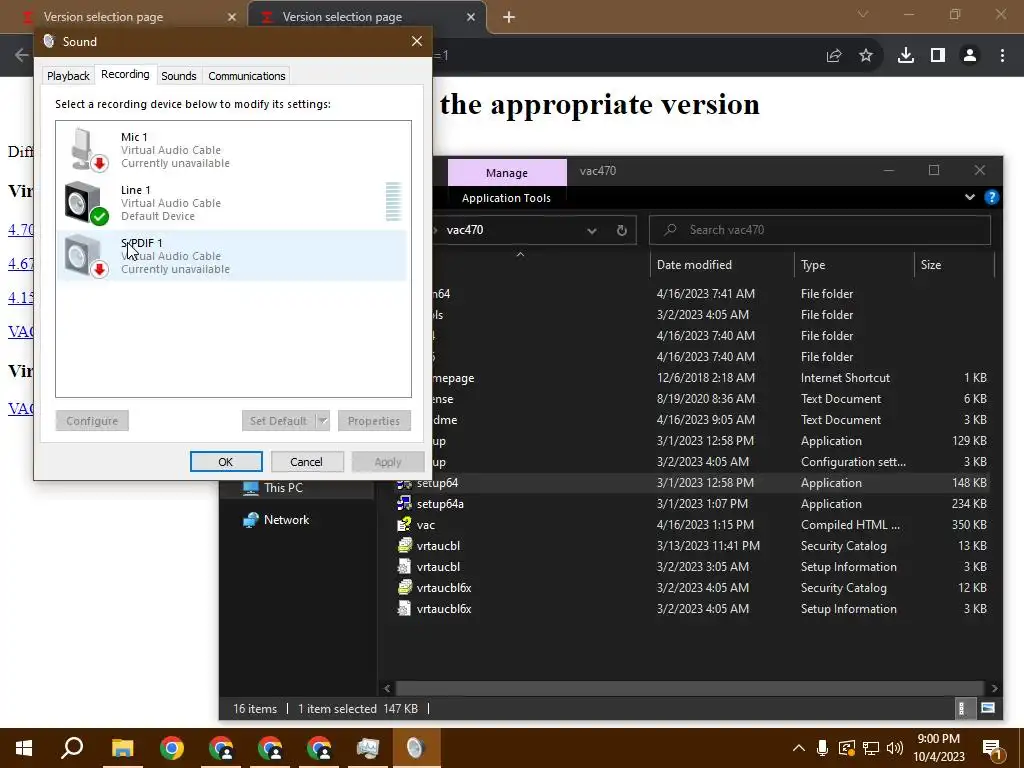Open Chrome downloads icon
Viewport: 1024px width, 768px height.
(906, 56)
